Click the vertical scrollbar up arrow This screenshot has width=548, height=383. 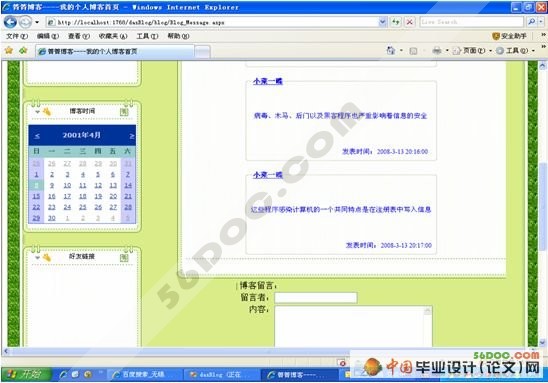(542, 65)
